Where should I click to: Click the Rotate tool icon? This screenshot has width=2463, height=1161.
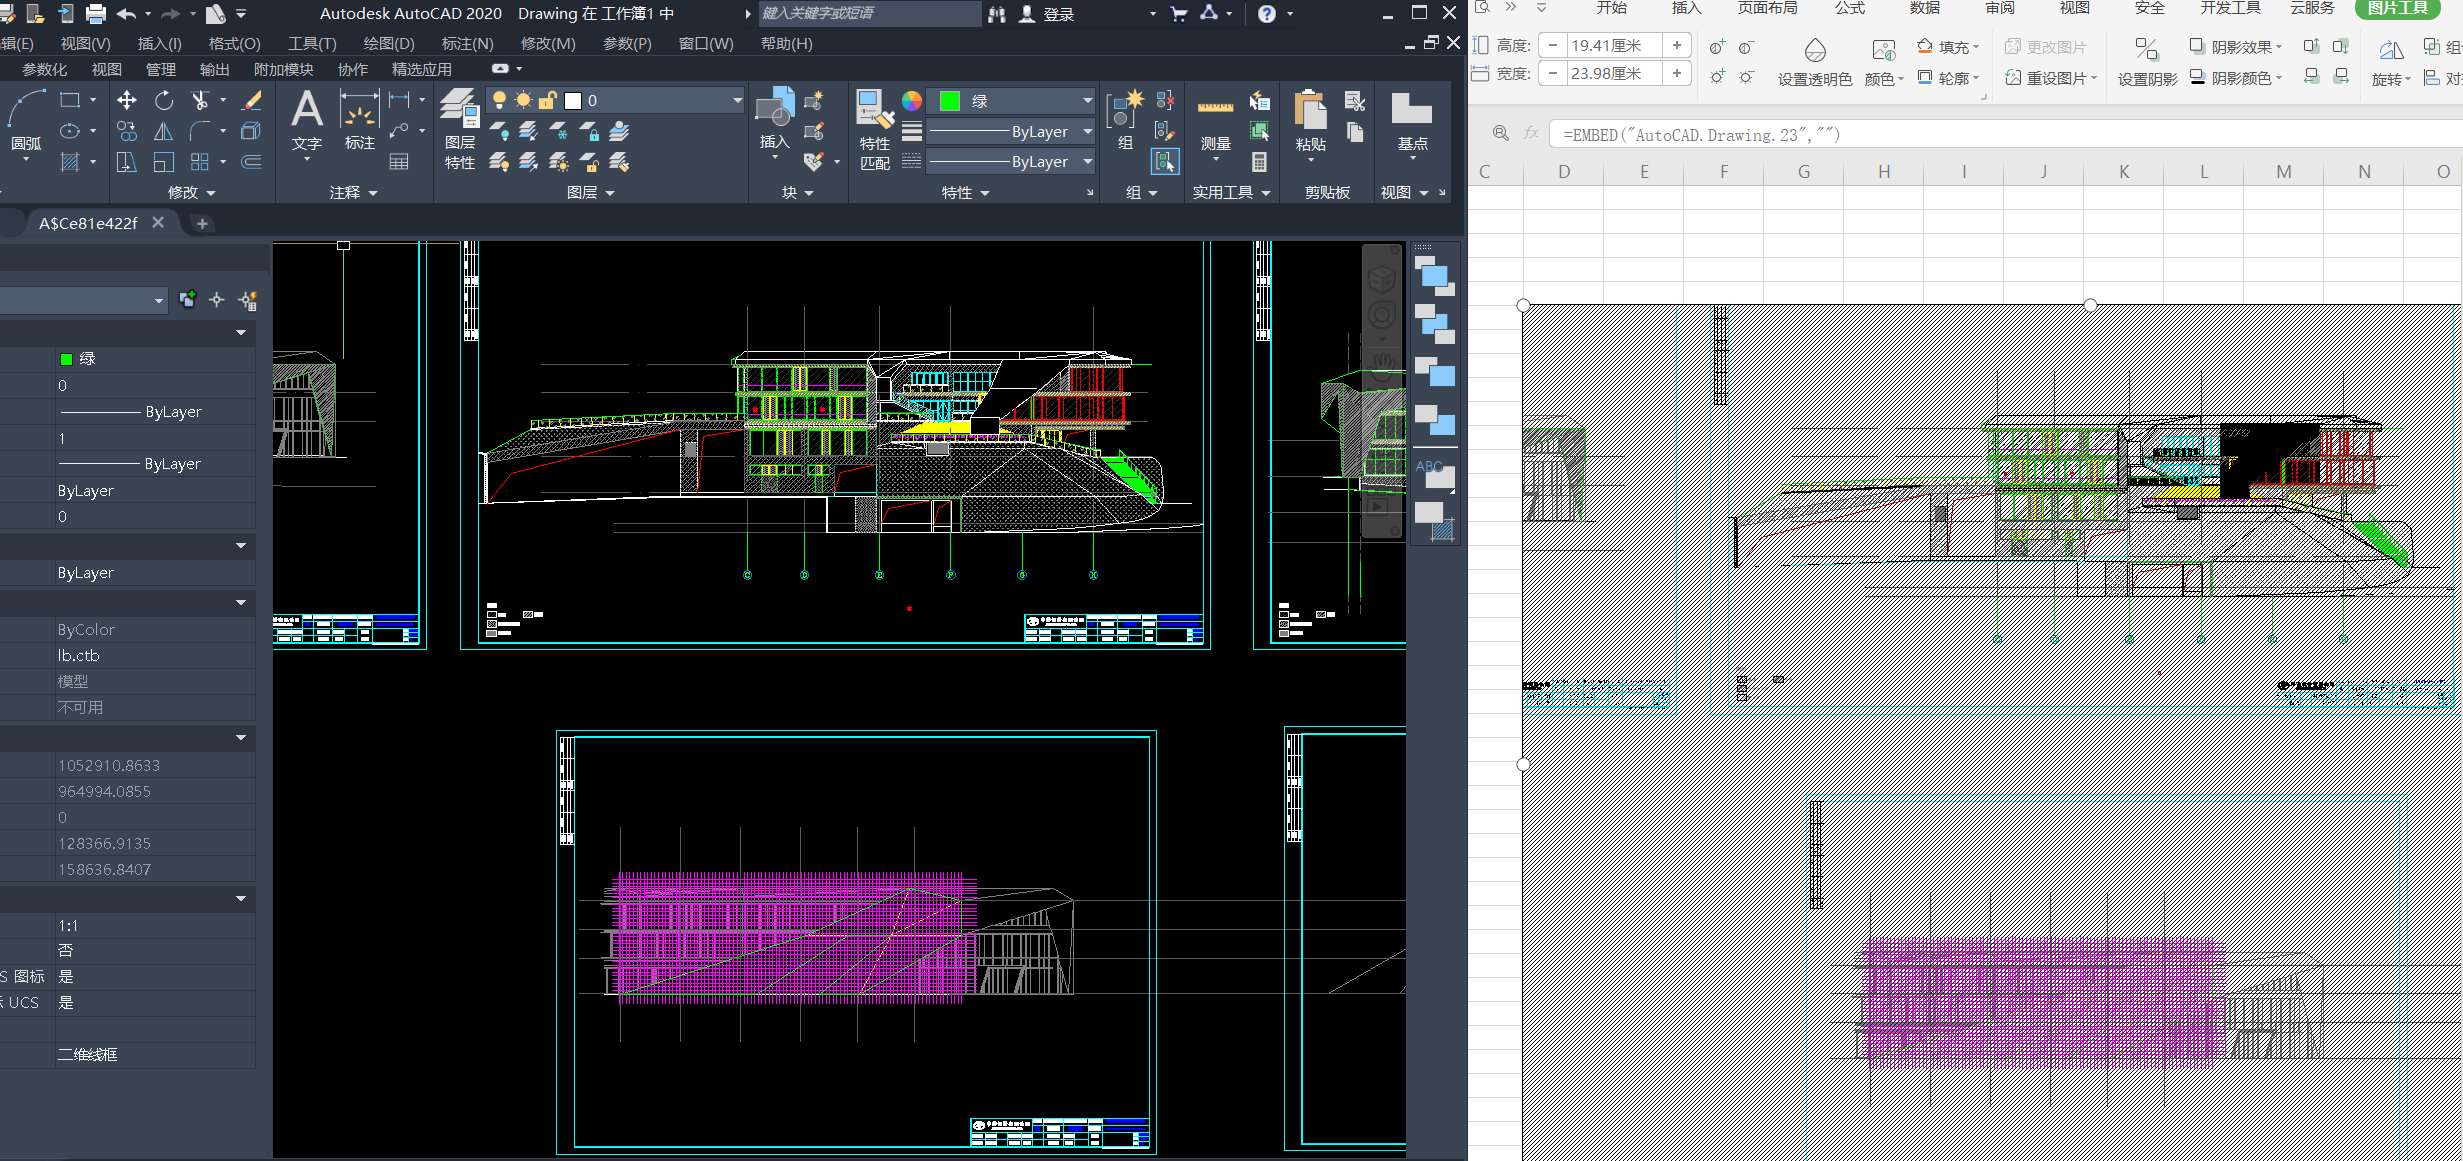164,100
